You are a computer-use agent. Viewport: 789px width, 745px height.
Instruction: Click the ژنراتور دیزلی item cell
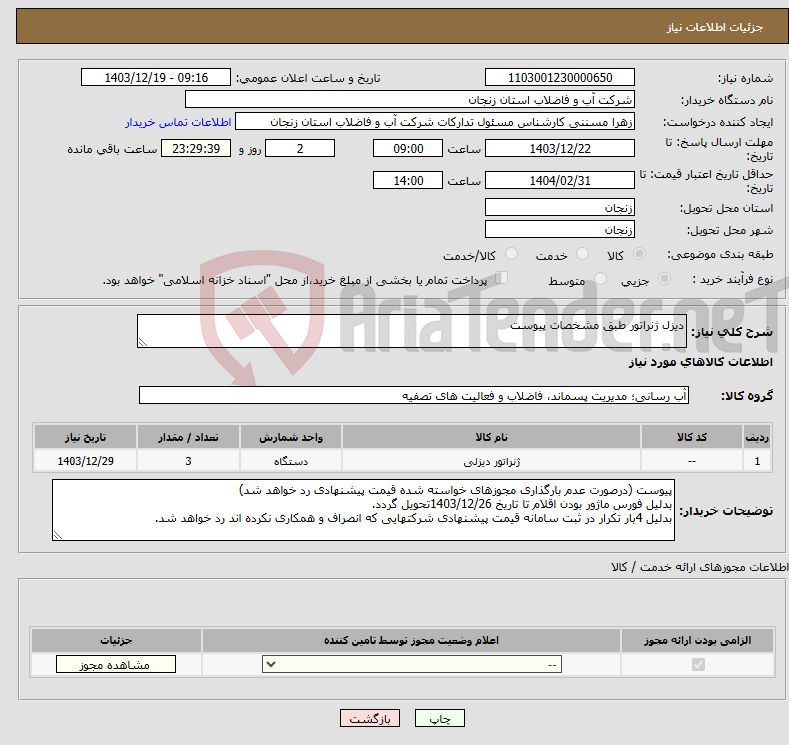tap(492, 461)
